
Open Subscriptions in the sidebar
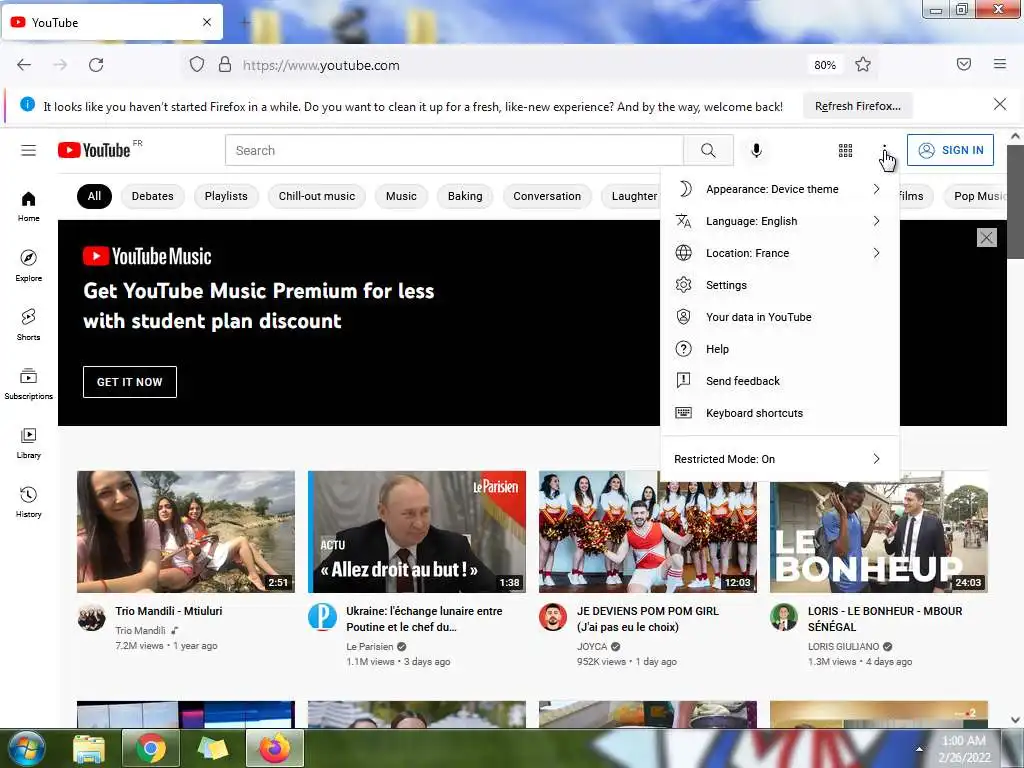(28, 383)
